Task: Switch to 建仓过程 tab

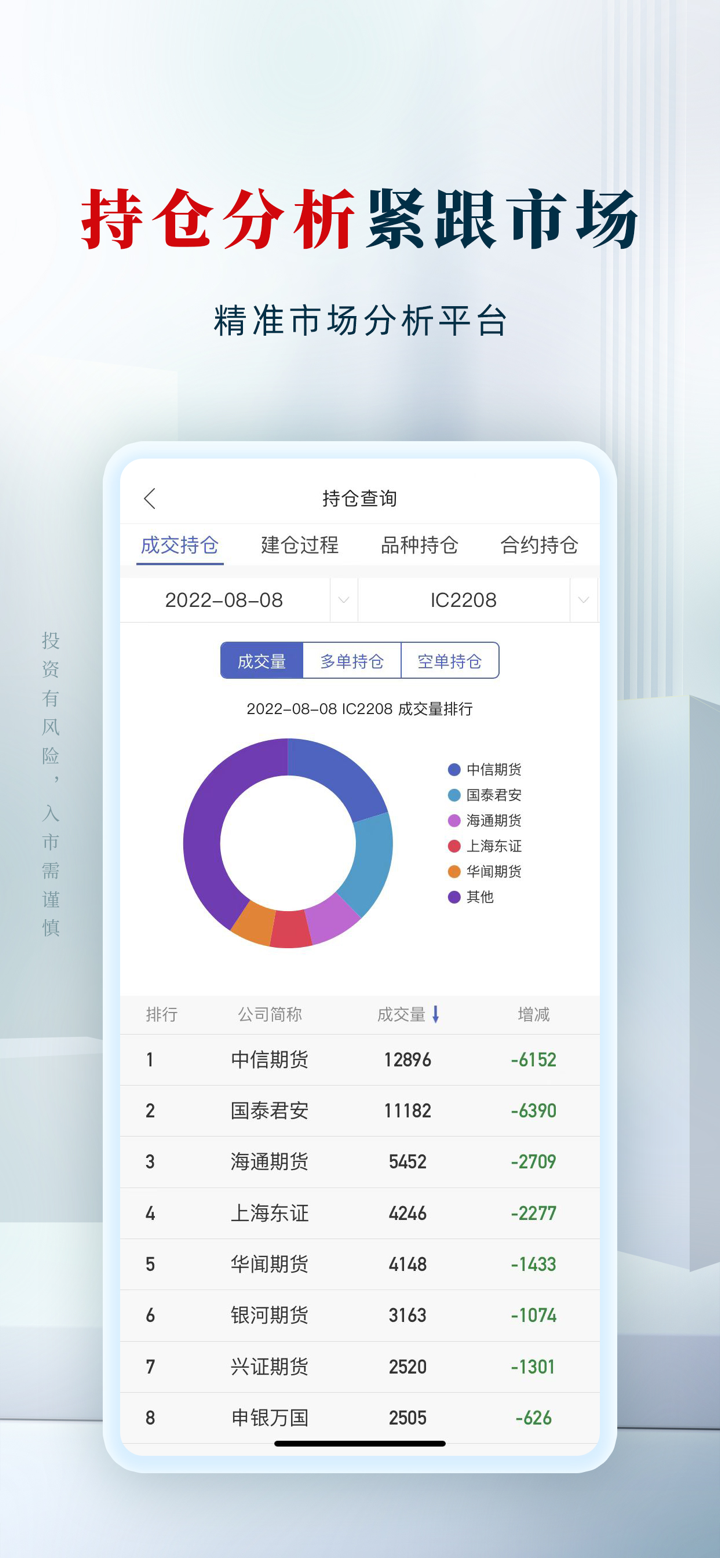Action: (300, 545)
